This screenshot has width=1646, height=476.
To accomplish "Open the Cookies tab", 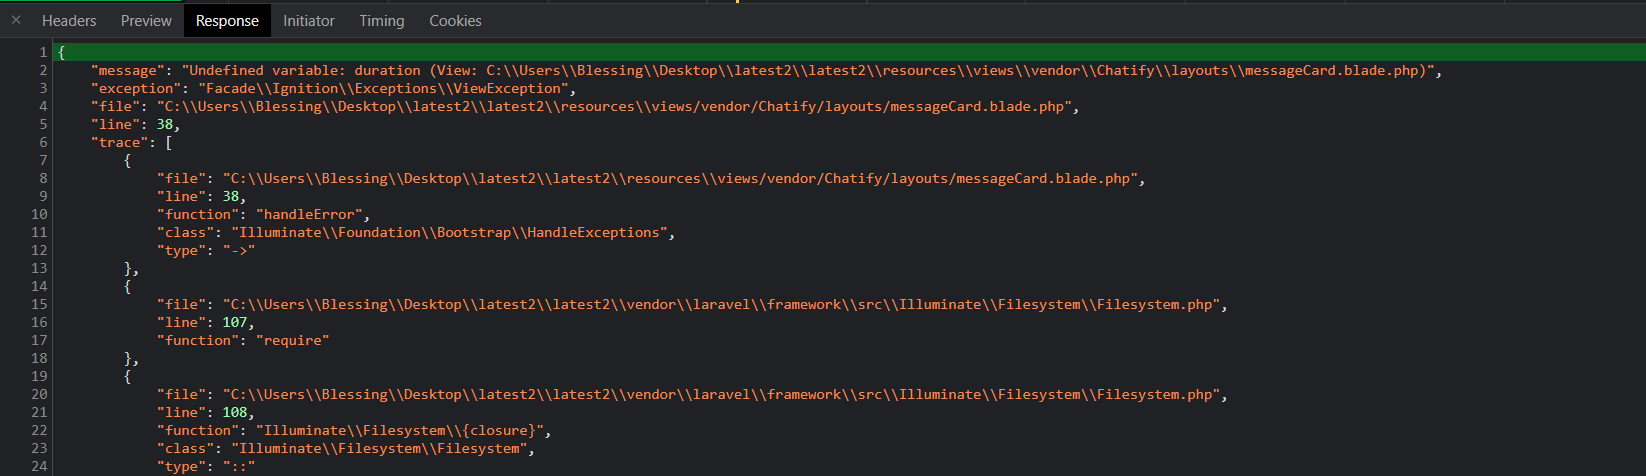I will click(x=455, y=20).
